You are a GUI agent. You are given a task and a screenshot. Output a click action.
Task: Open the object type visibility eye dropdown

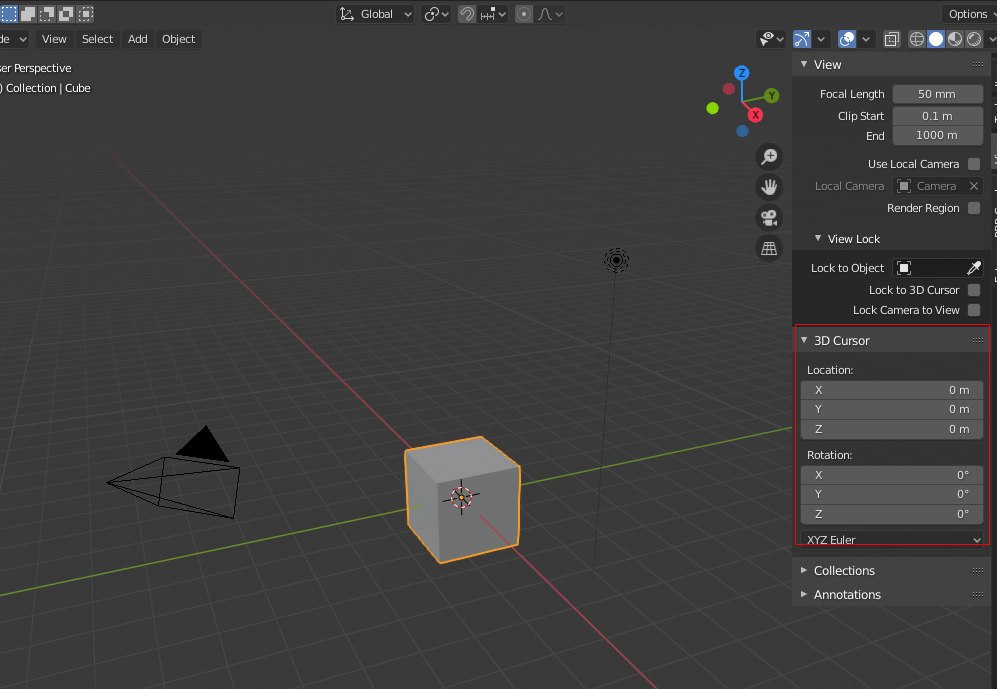771,39
